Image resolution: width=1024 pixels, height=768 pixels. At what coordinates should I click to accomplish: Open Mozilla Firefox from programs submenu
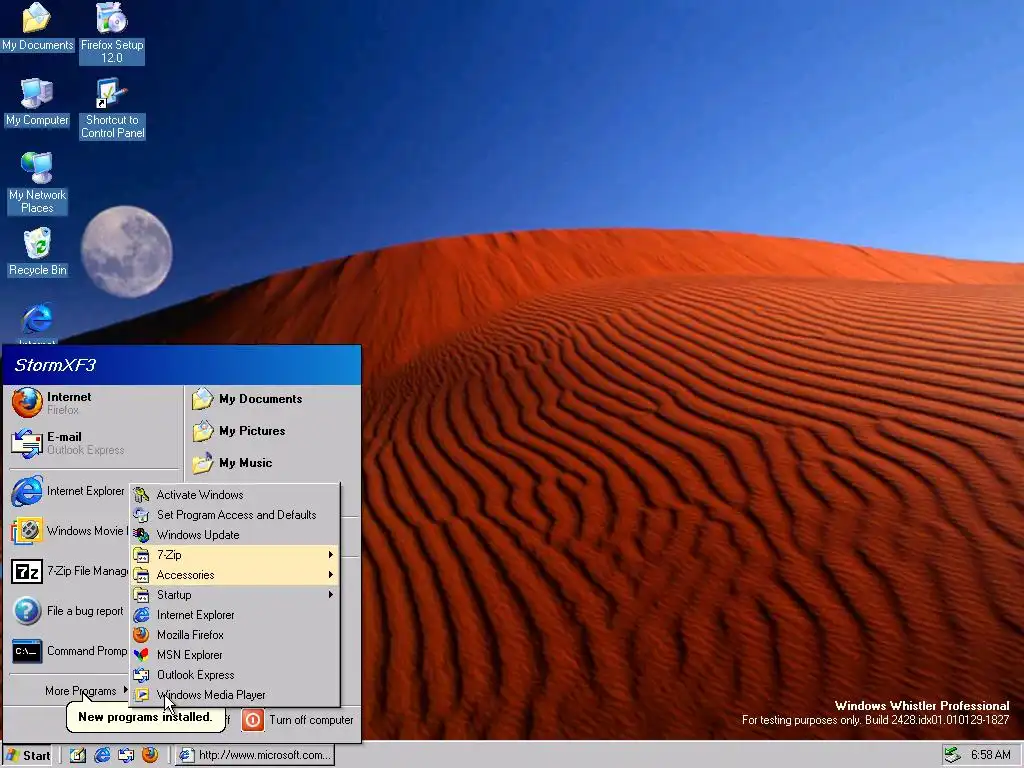coord(235,635)
